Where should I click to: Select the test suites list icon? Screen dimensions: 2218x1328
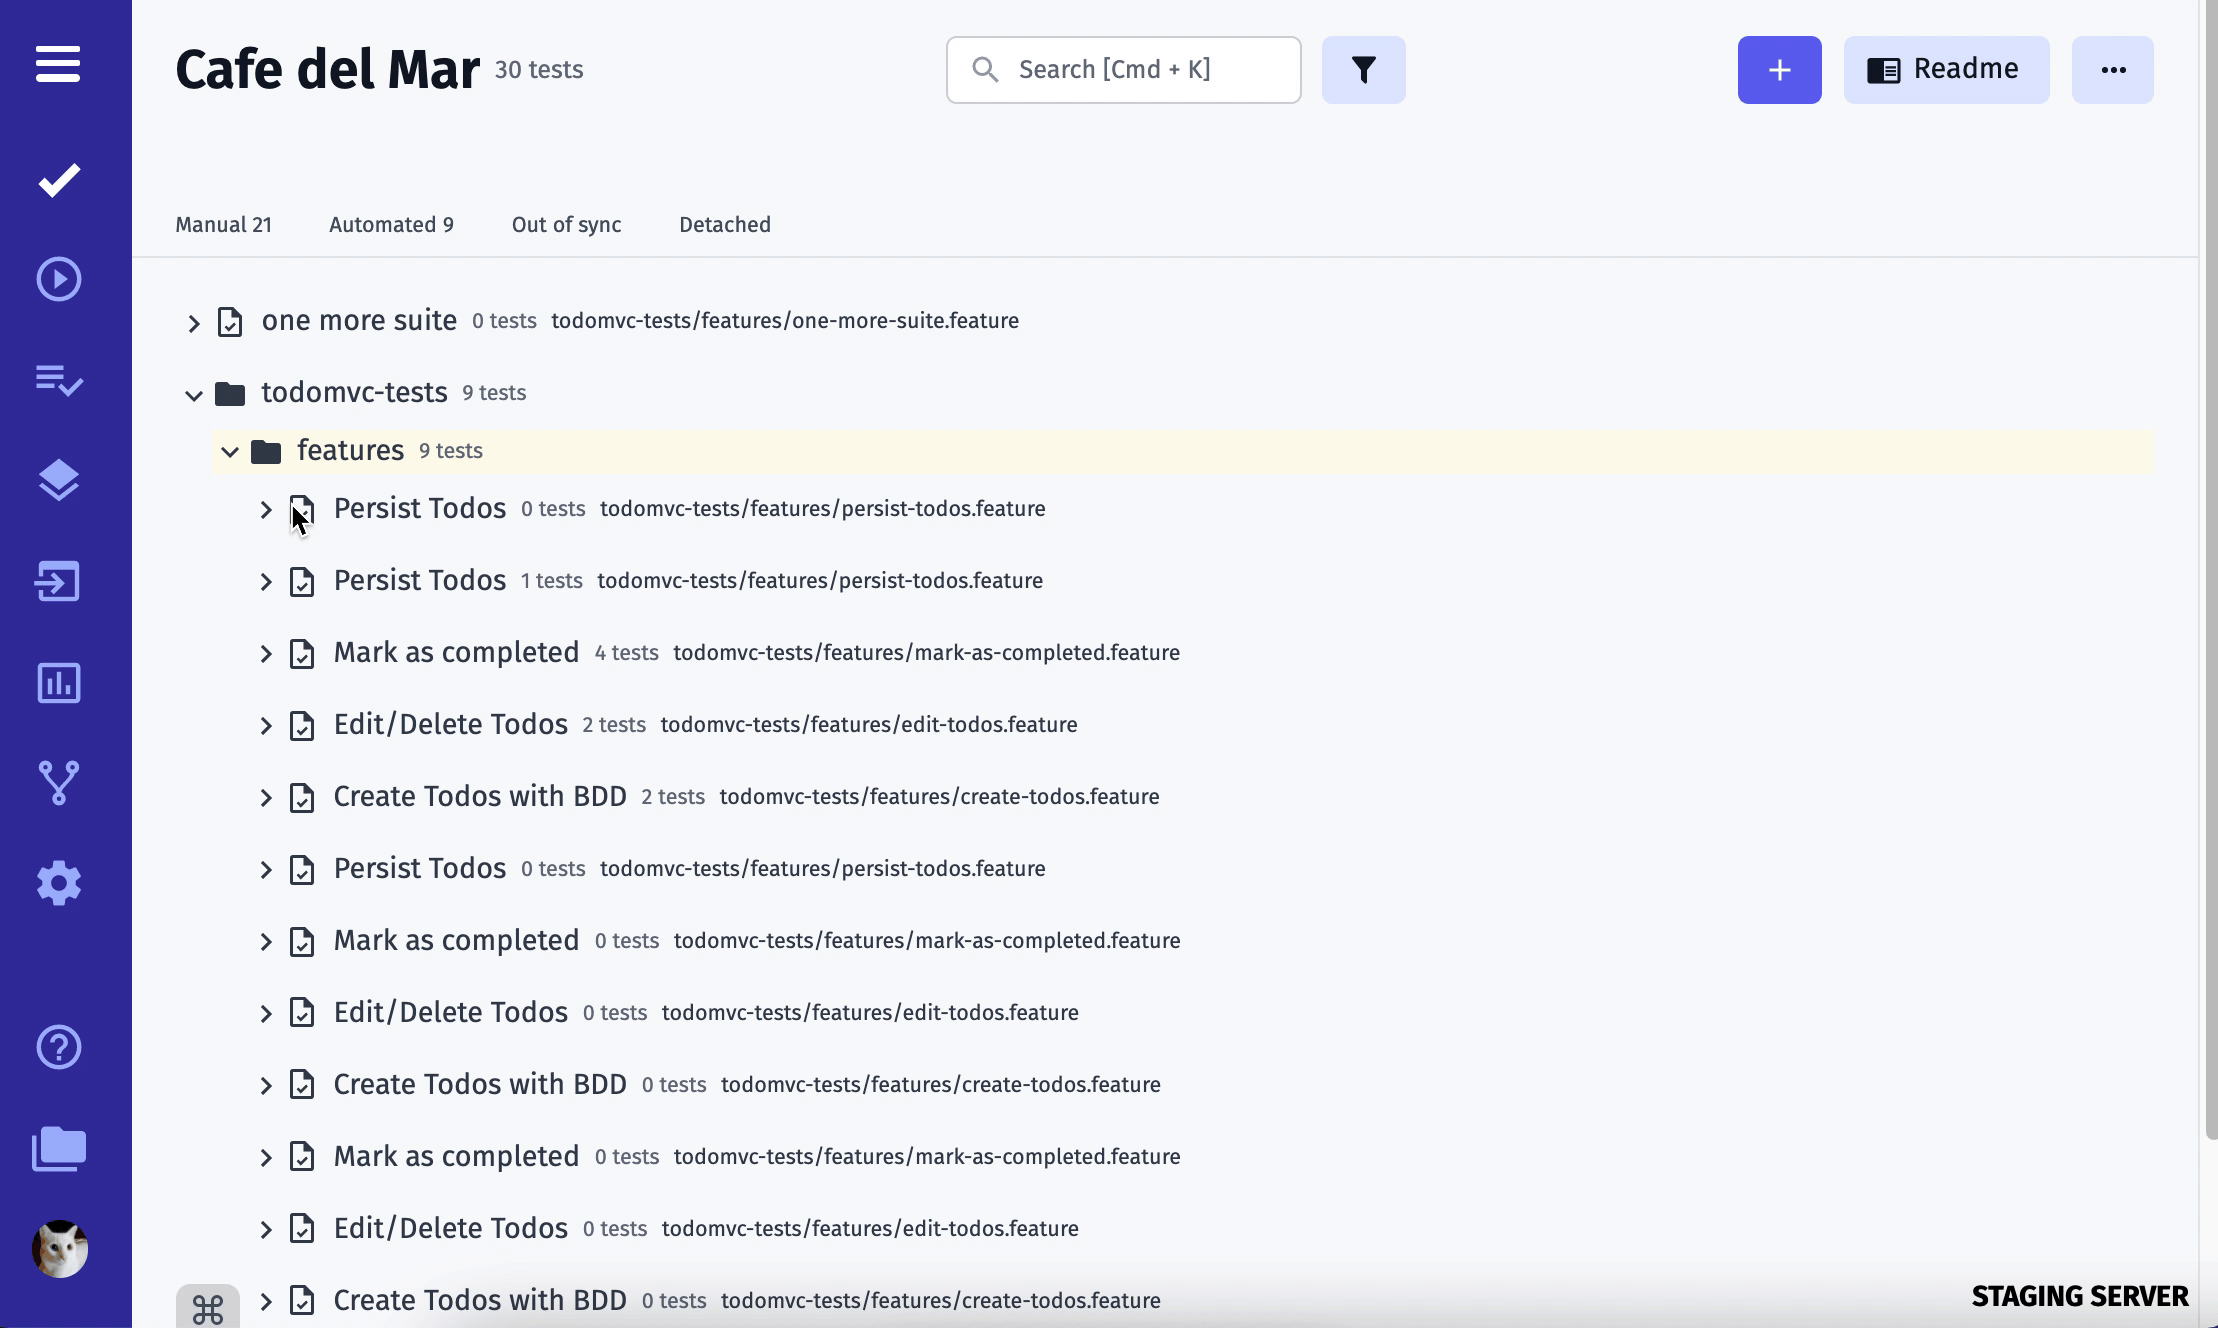(58, 381)
